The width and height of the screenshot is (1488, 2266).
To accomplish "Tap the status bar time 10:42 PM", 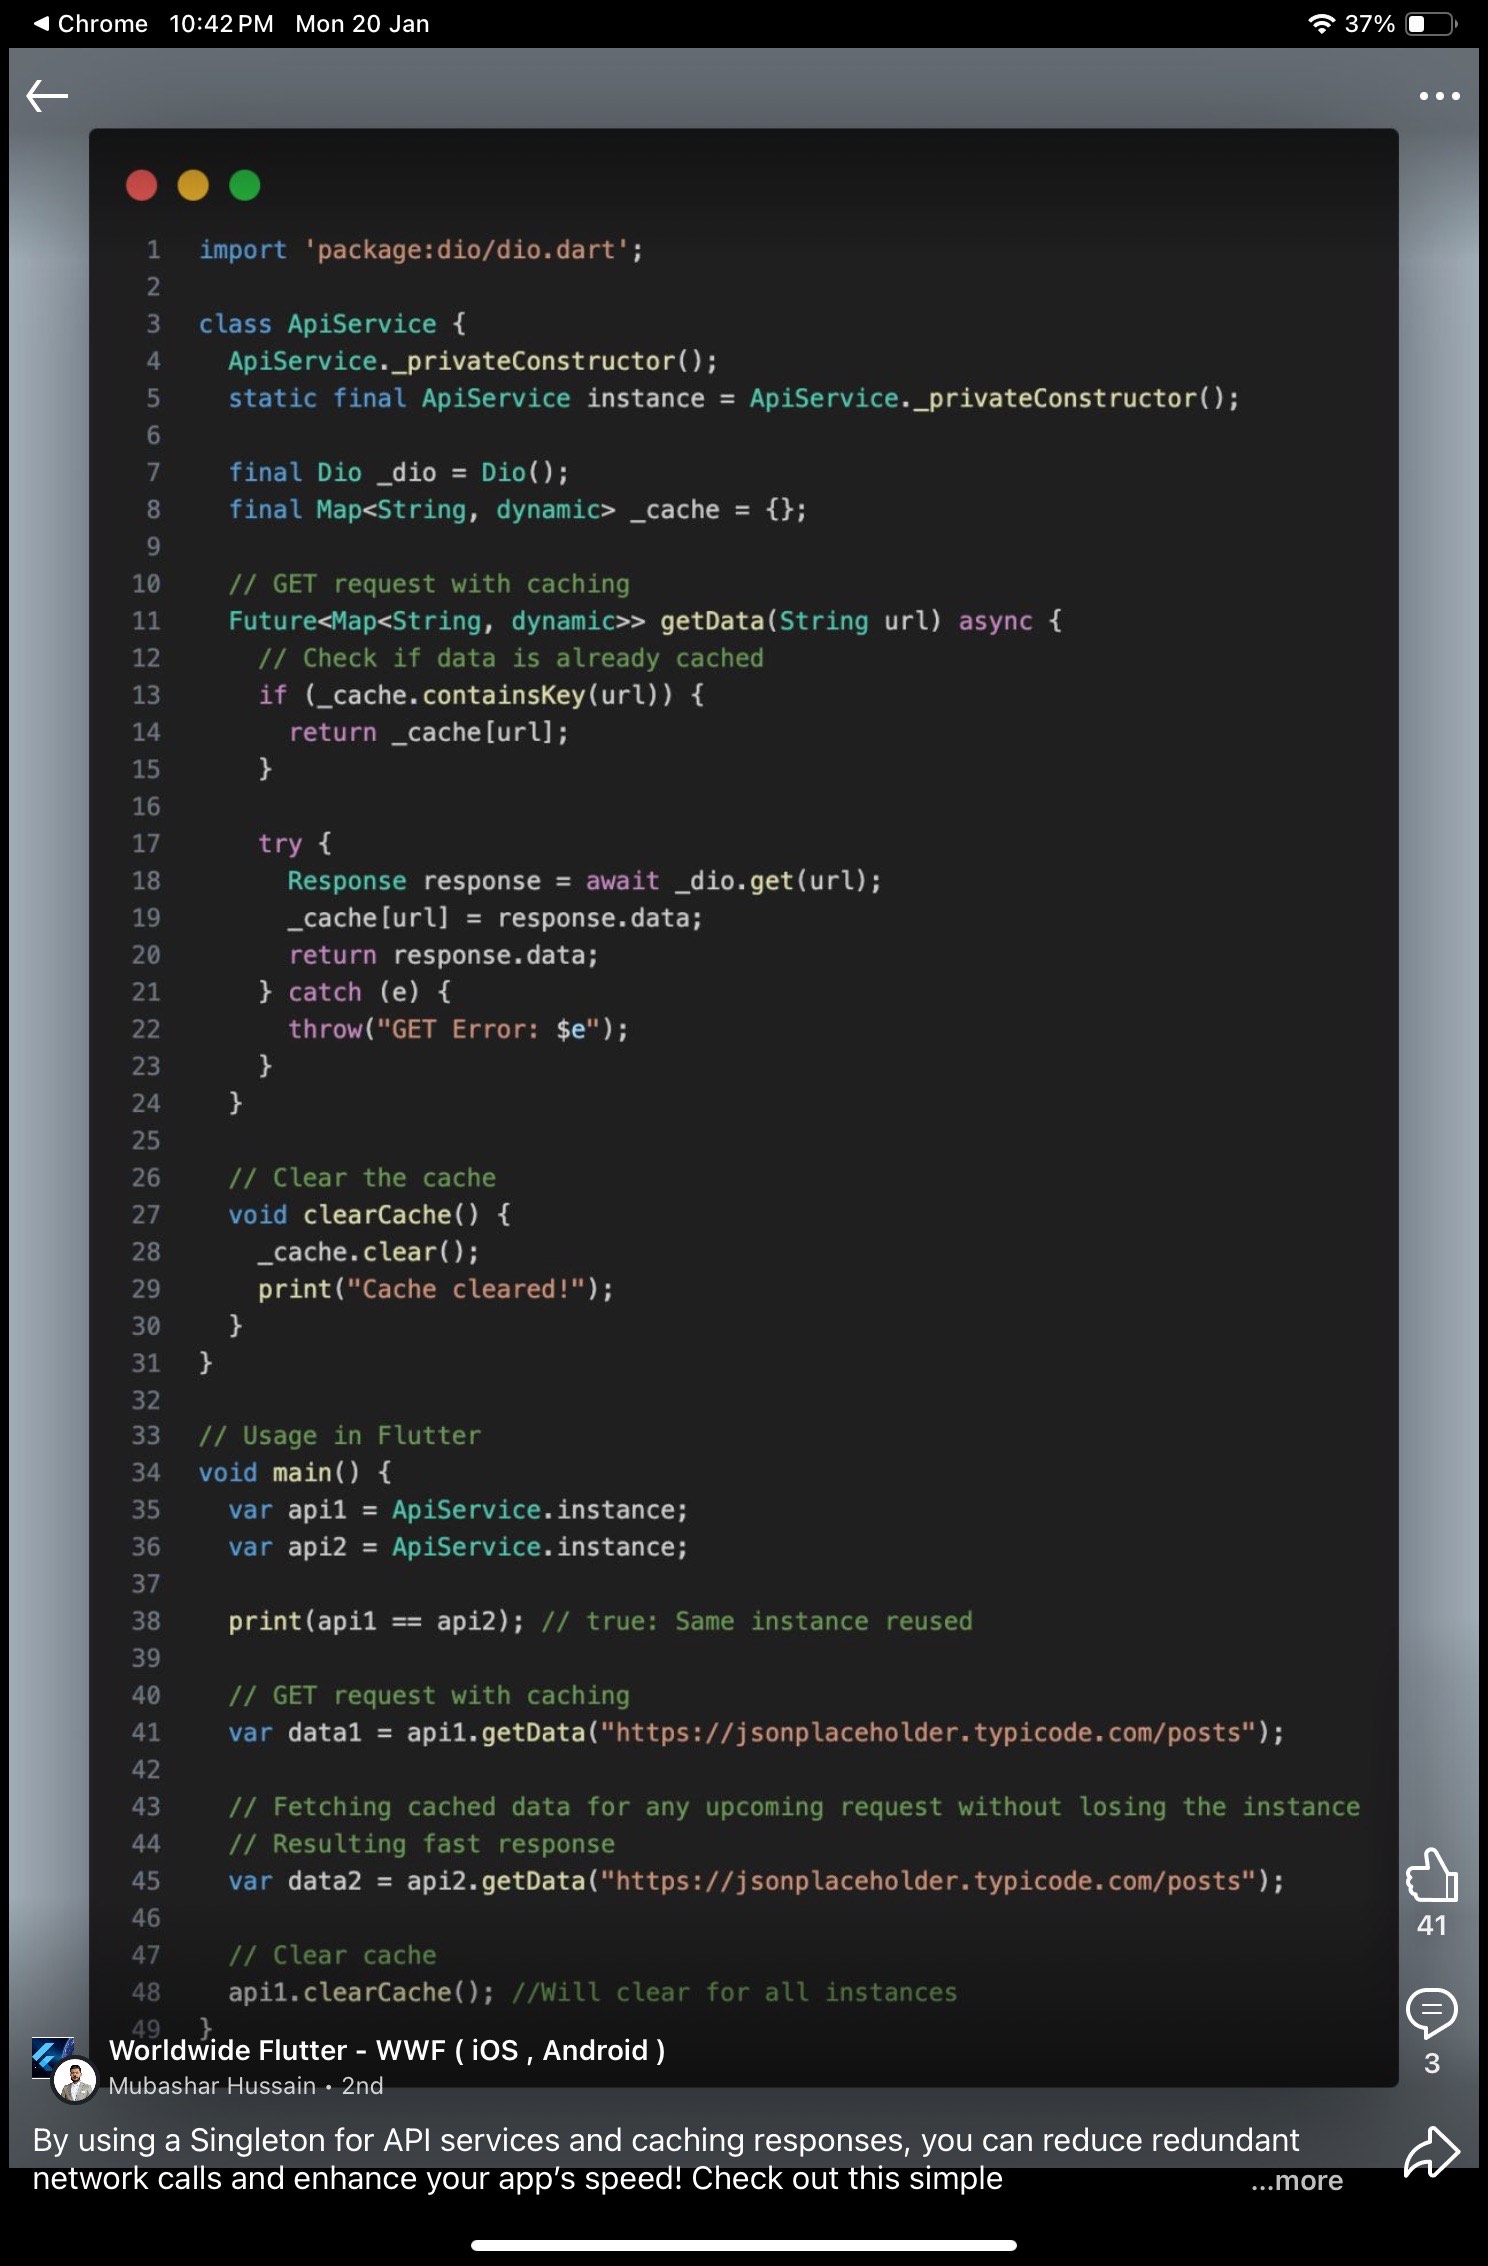I will tap(221, 24).
